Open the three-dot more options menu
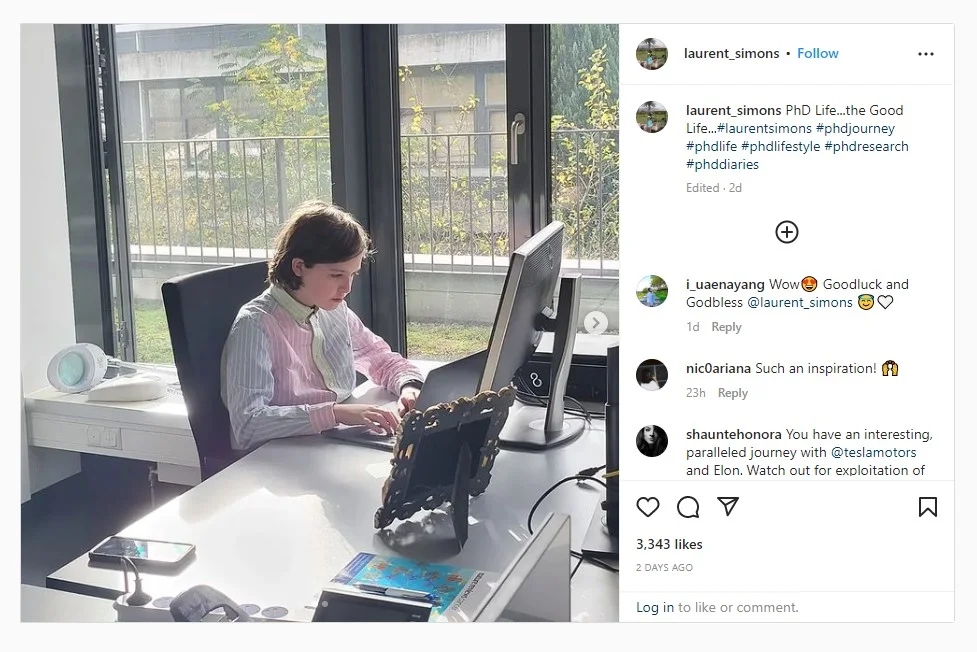977x652 pixels. tap(926, 54)
